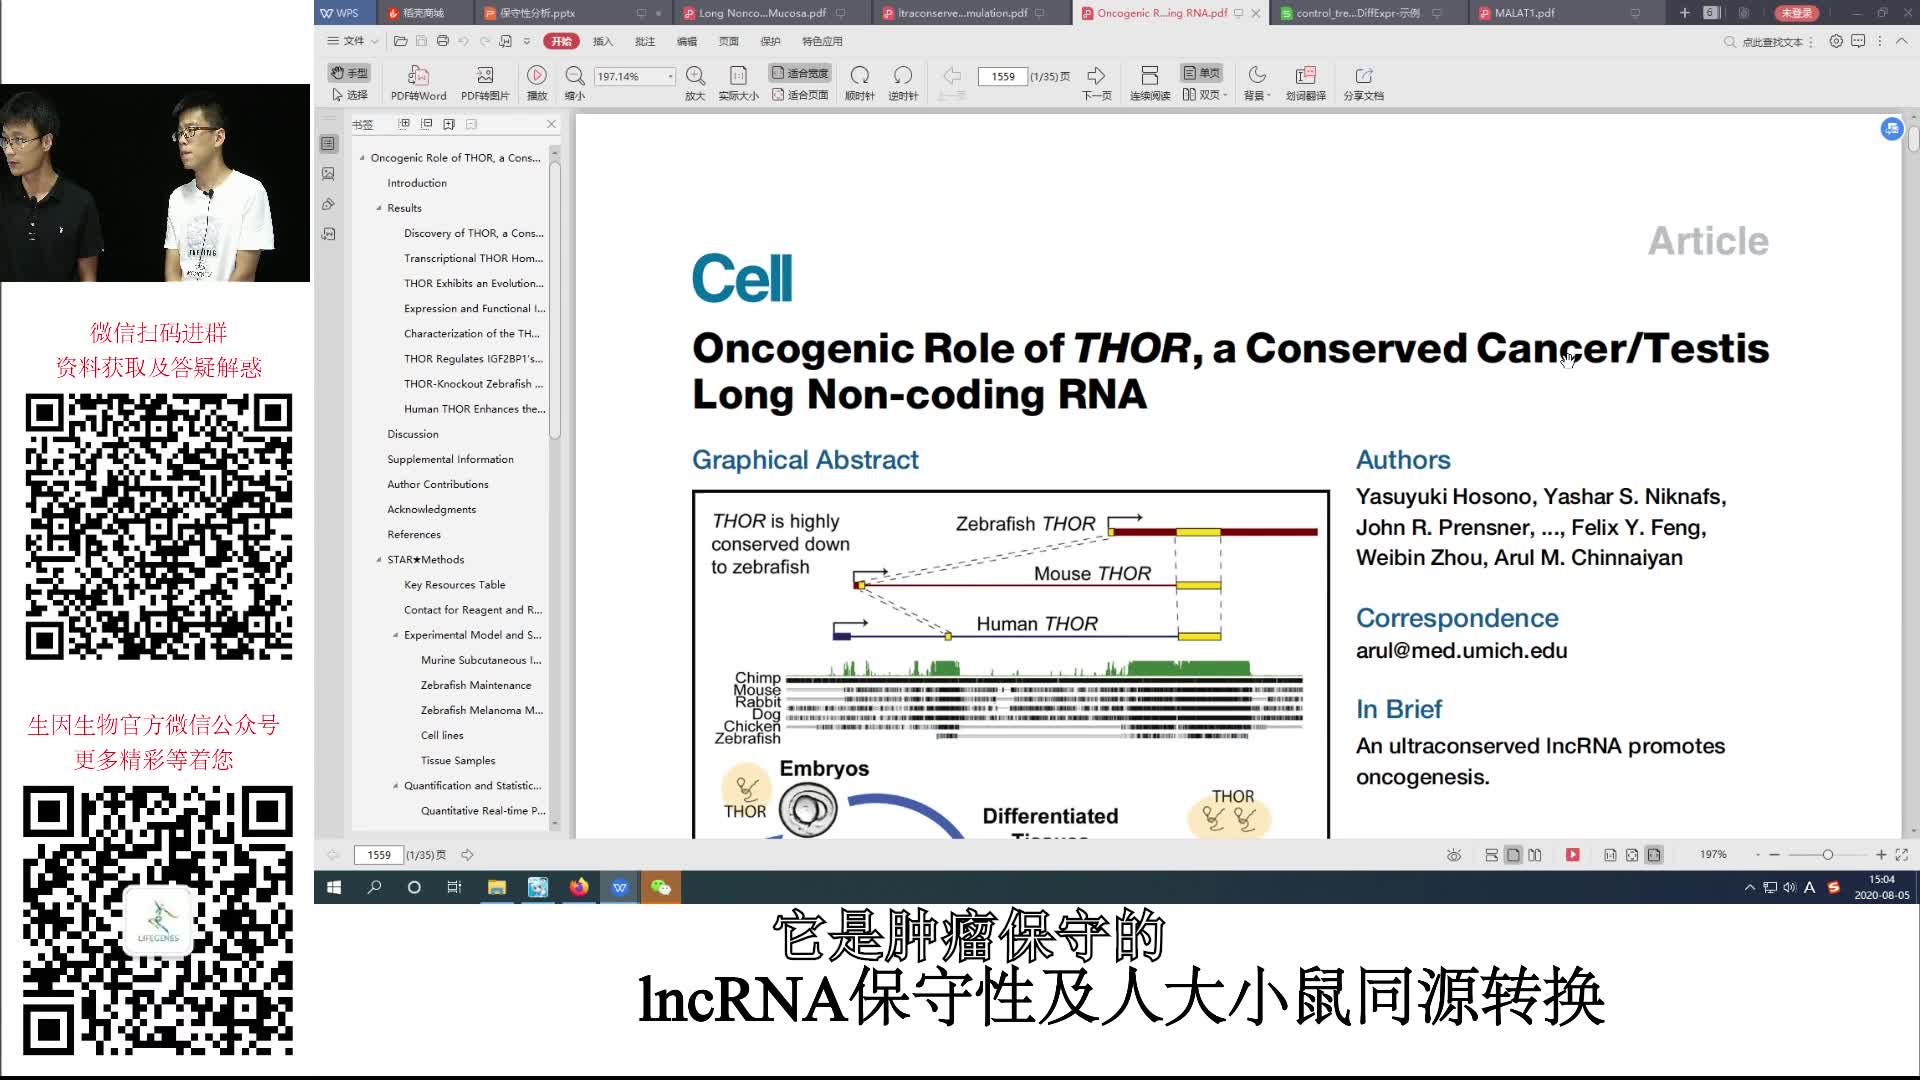
Task: Set view to actual size (实际大小)
Action: (738, 84)
